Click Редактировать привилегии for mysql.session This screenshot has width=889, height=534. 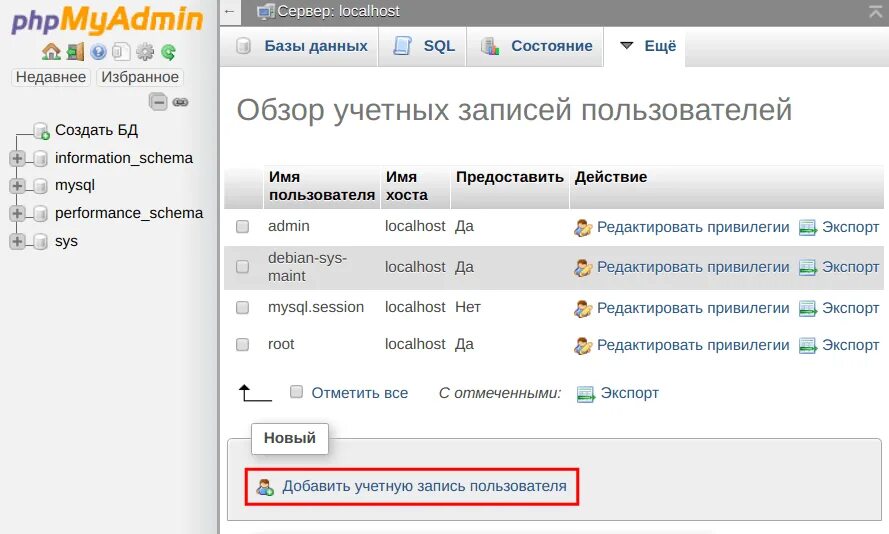(x=693, y=308)
